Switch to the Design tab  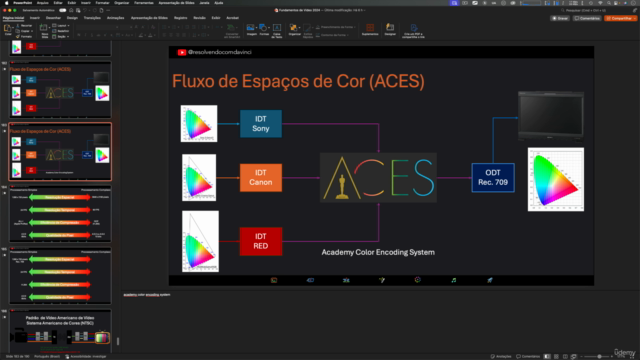[72, 18]
